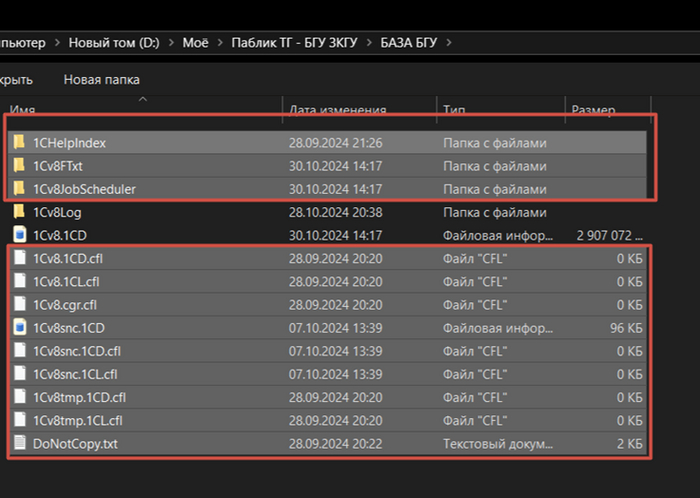This screenshot has width=700, height=498.
Task: Expand chevron after БАЗА БГУ breadcrumb
Action: pyautogui.click(x=449, y=43)
